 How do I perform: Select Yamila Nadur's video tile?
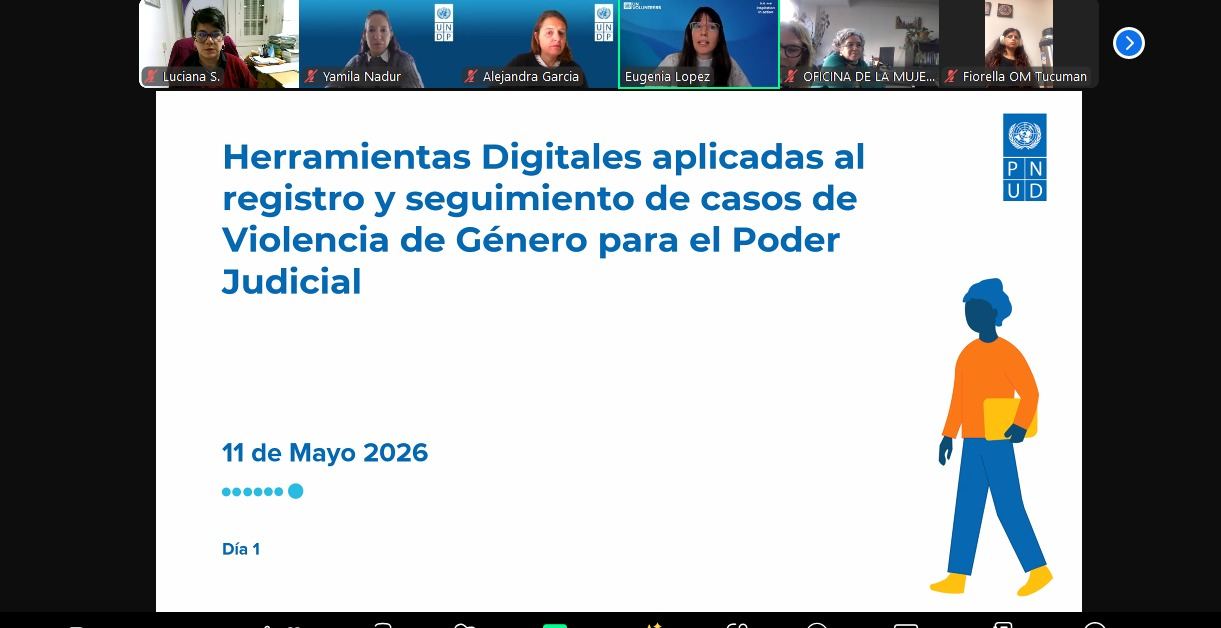pyautogui.click(x=379, y=43)
